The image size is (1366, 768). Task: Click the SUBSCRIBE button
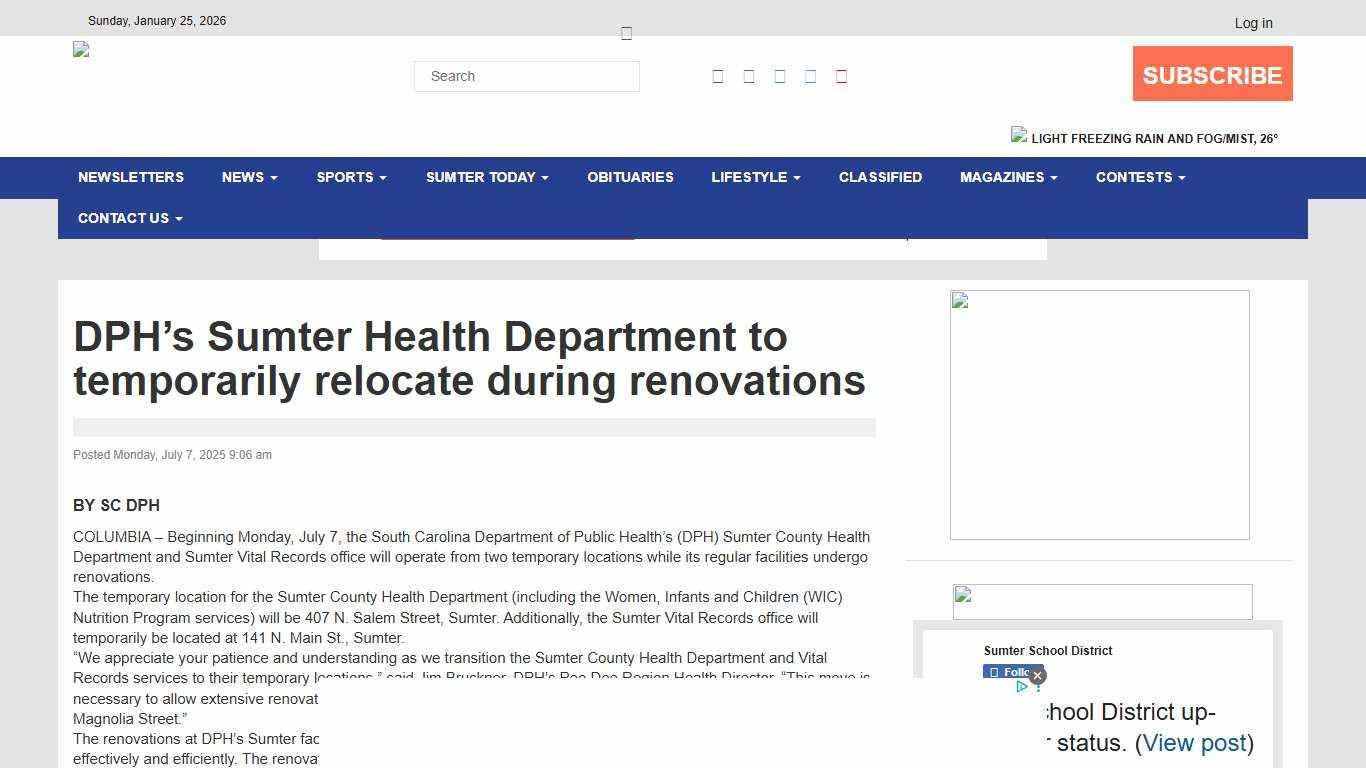coord(1212,73)
